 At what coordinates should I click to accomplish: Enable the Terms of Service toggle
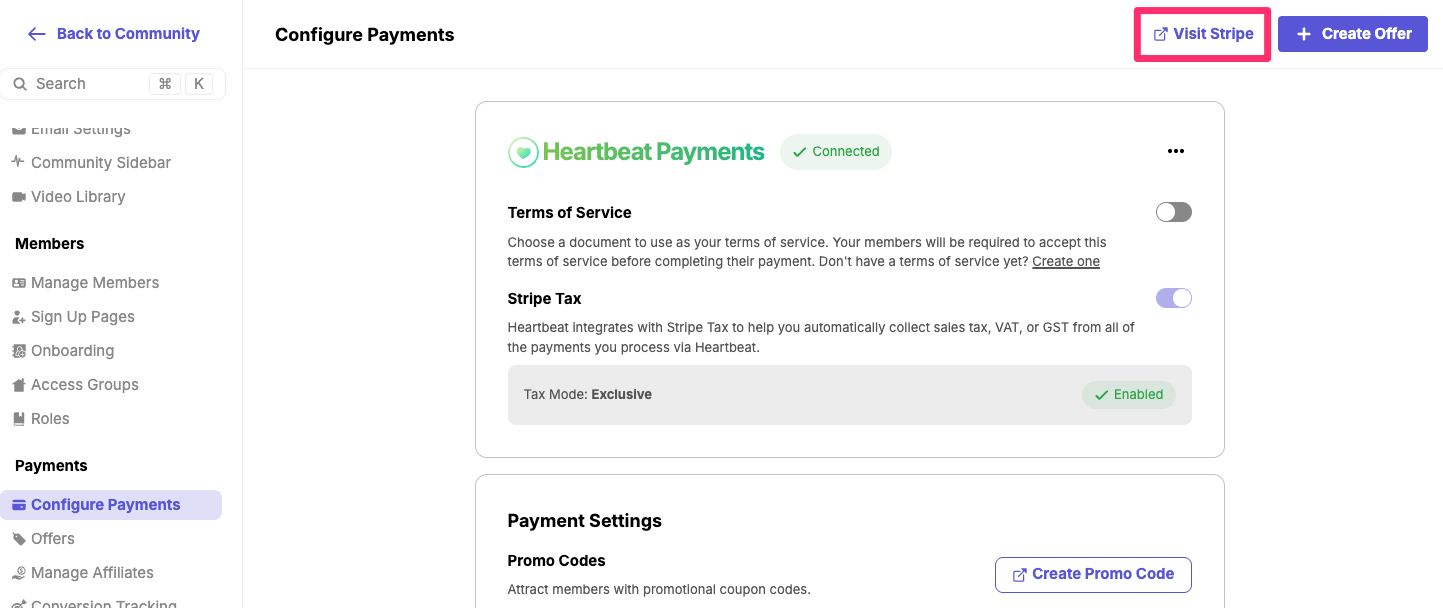1173,212
